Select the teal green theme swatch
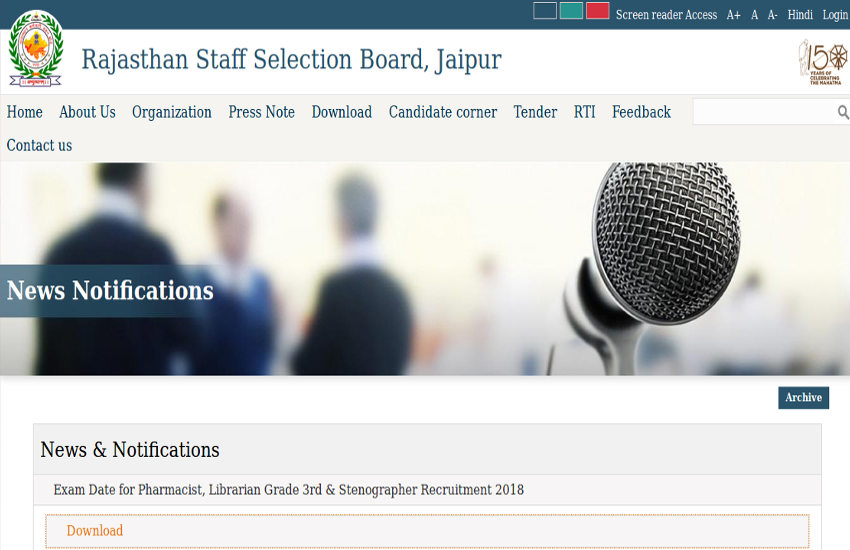 click(x=571, y=11)
